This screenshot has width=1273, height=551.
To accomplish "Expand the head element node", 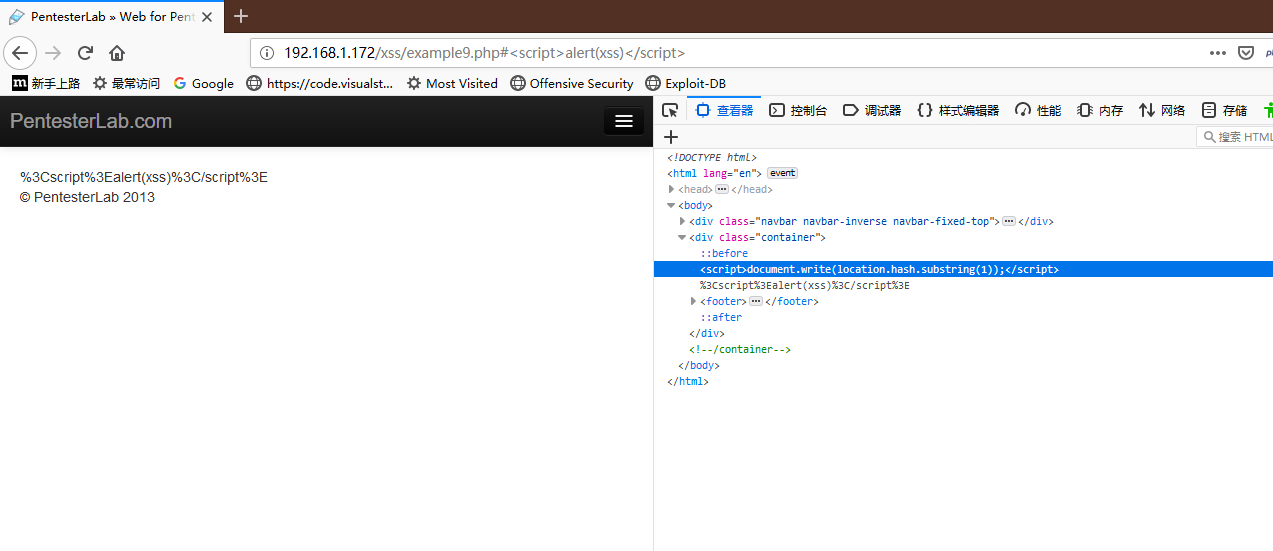I will click(672, 189).
